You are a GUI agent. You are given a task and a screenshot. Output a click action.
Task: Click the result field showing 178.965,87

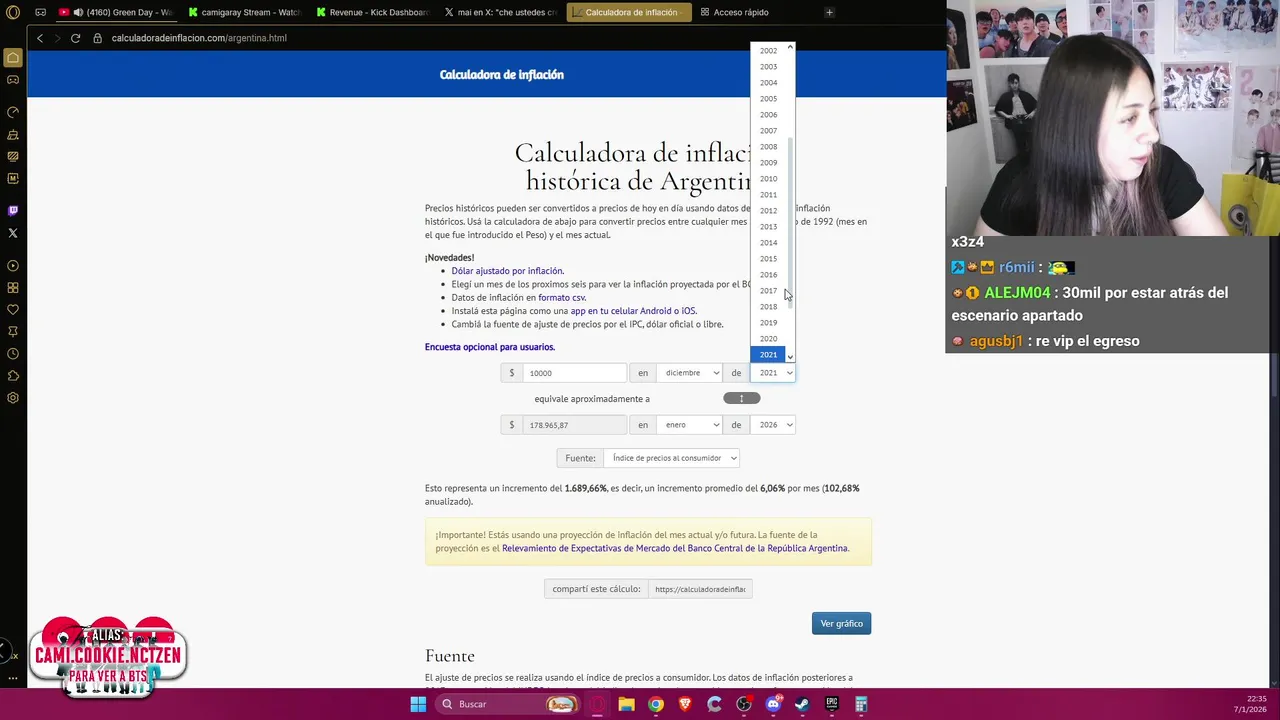point(574,425)
